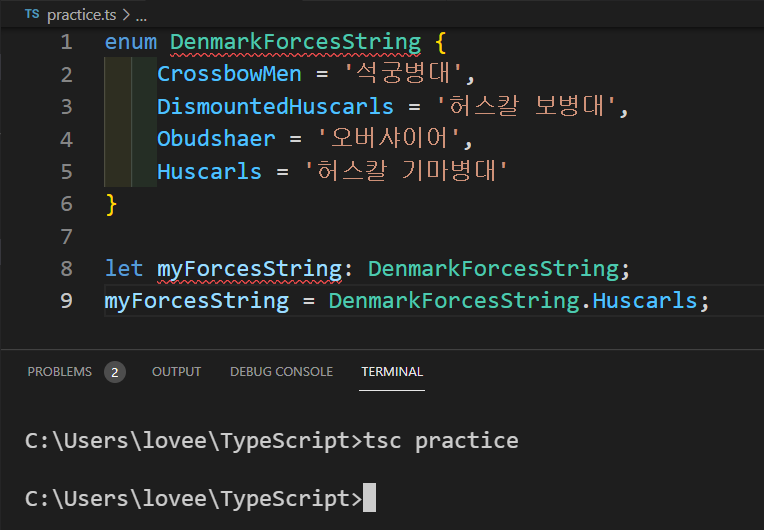This screenshot has height=530, width=764.
Task: Click myForcesString at start of line 9
Action: tap(197, 301)
